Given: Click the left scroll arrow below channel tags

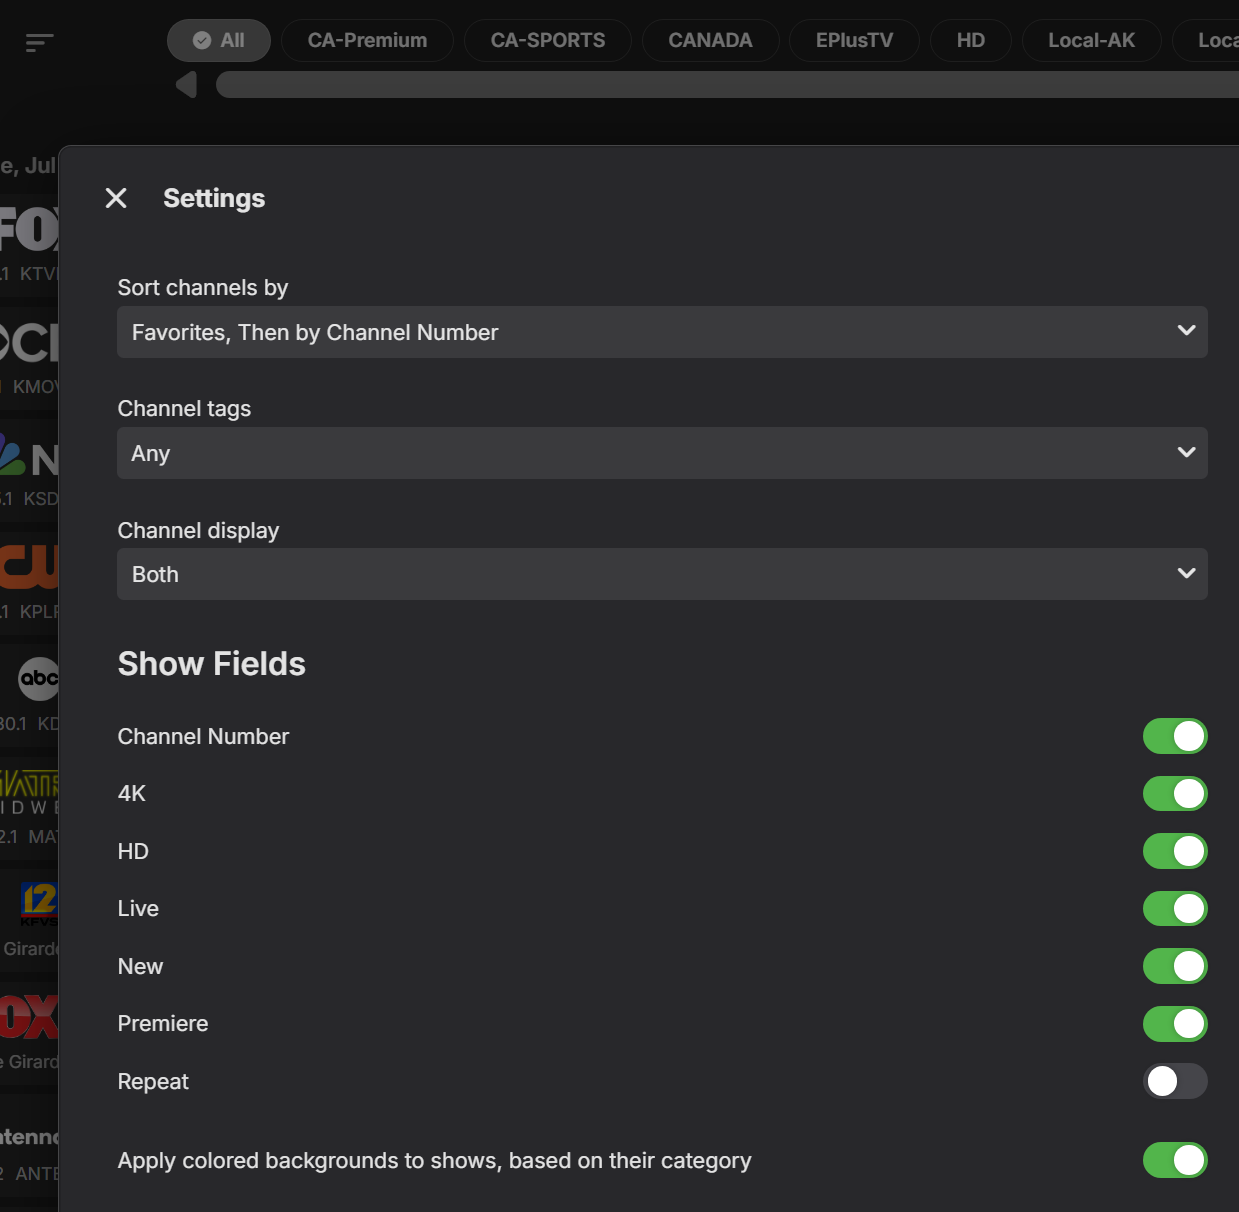Looking at the screenshot, I should point(186,85).
